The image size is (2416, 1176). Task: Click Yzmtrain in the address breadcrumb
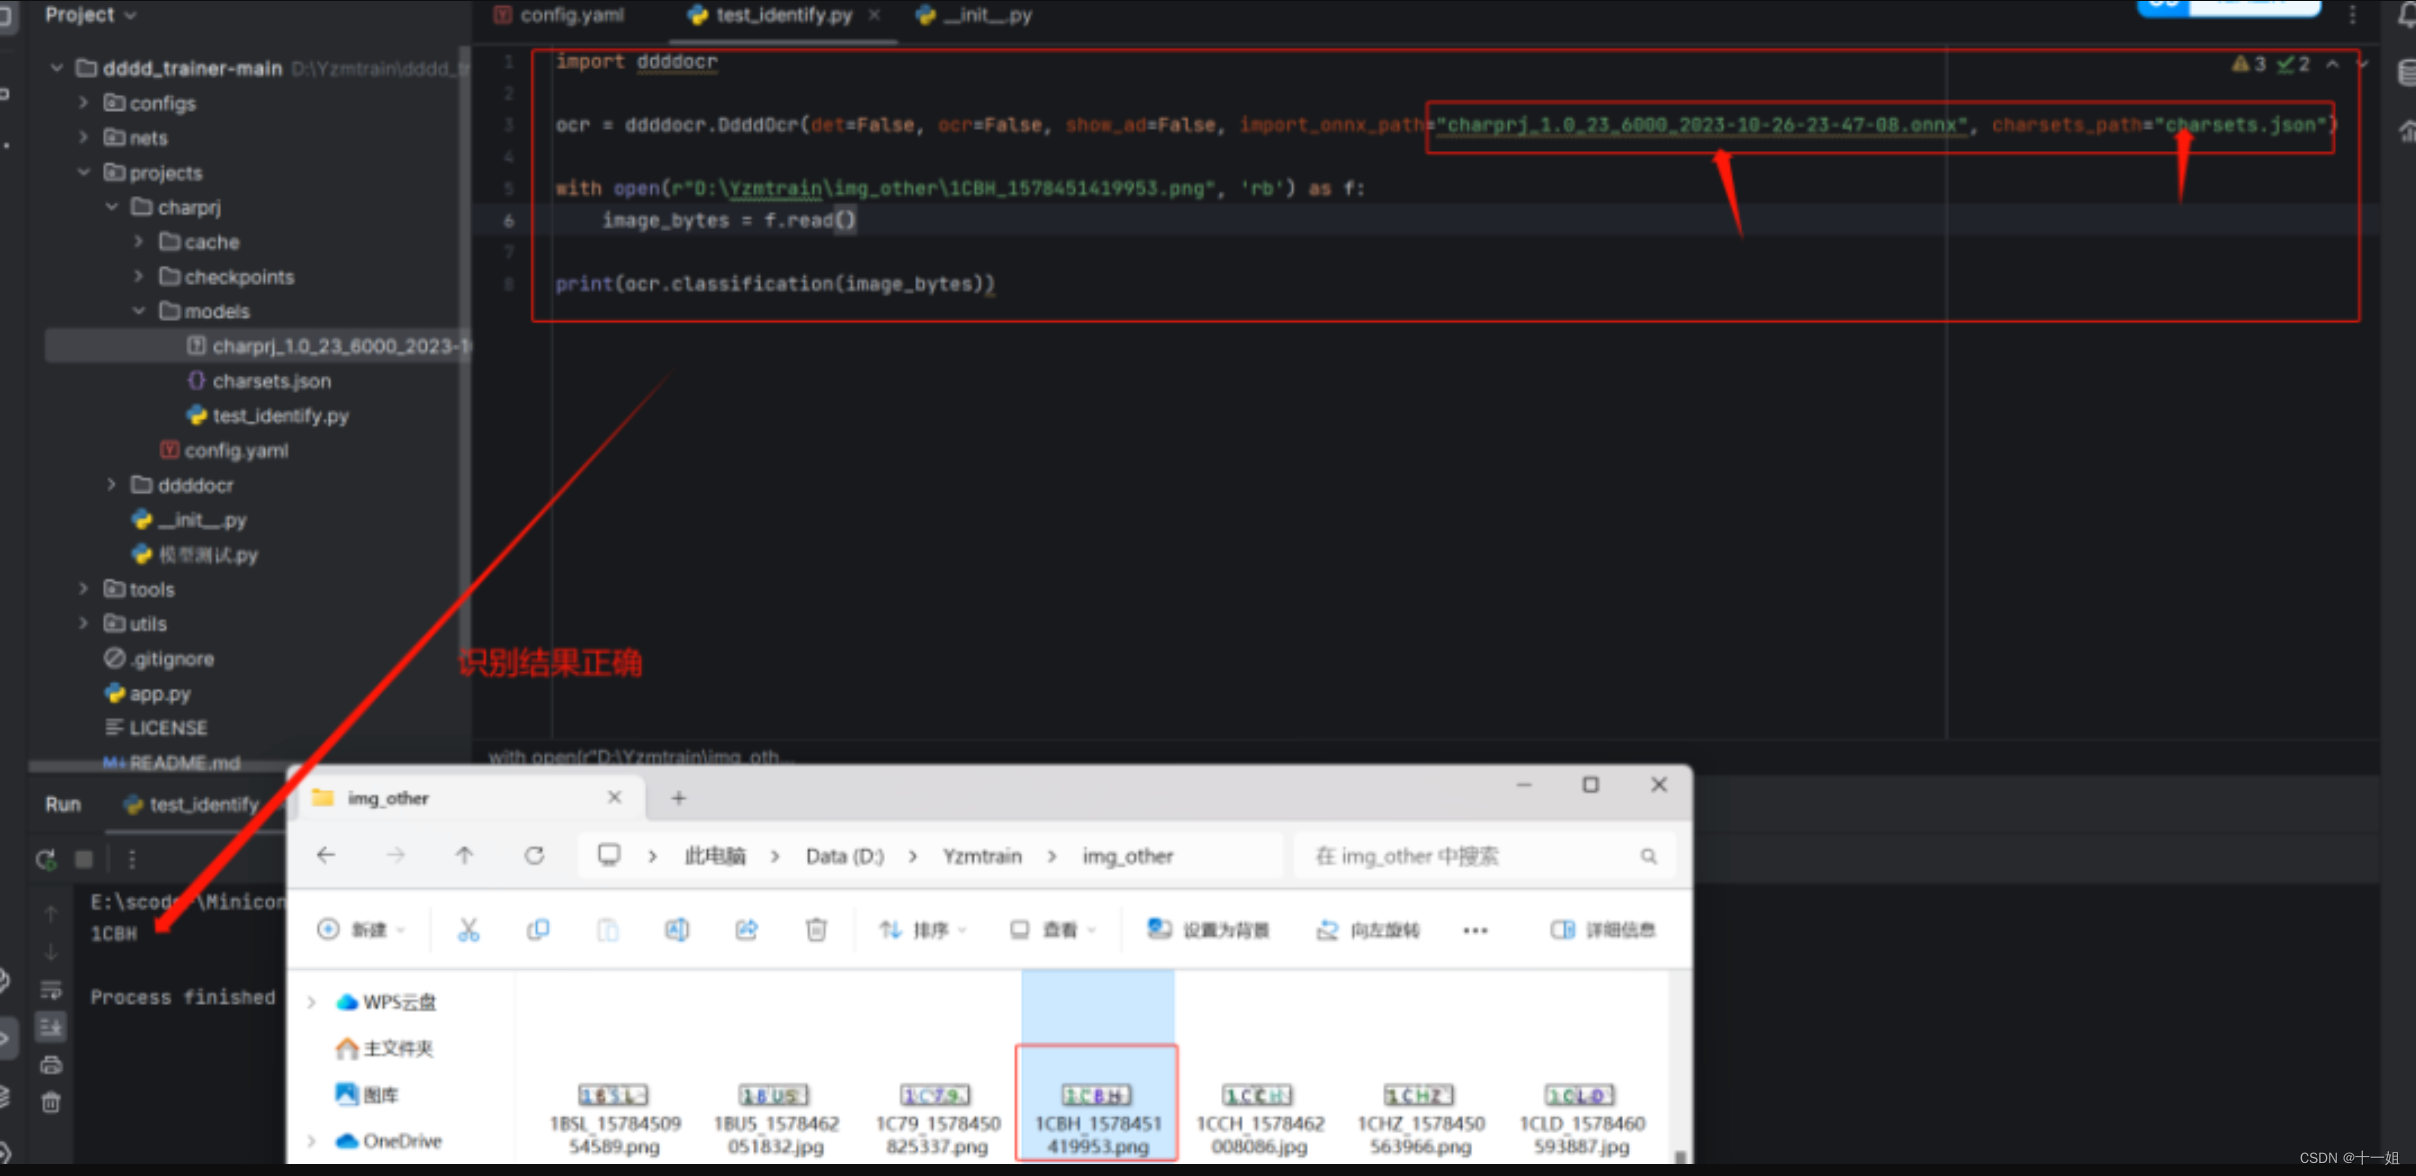coord(981,856)
